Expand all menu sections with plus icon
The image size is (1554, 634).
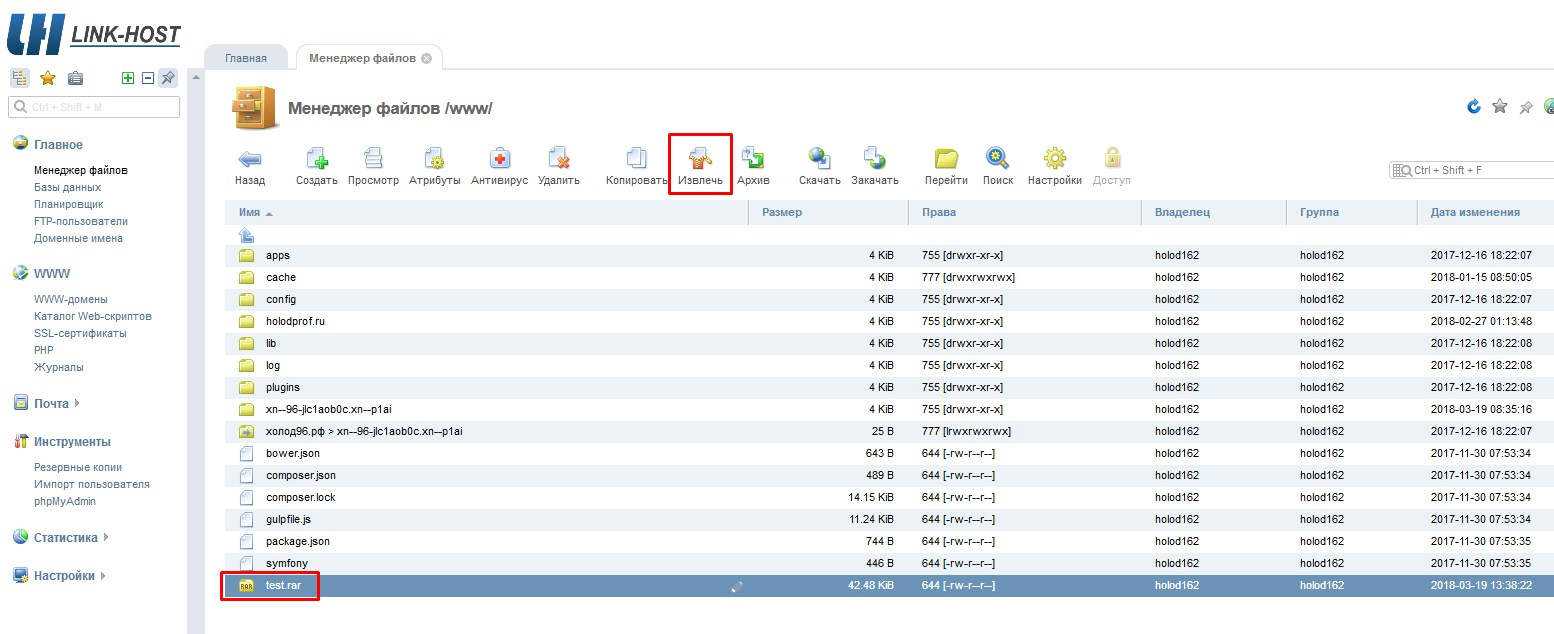point(128,78)
